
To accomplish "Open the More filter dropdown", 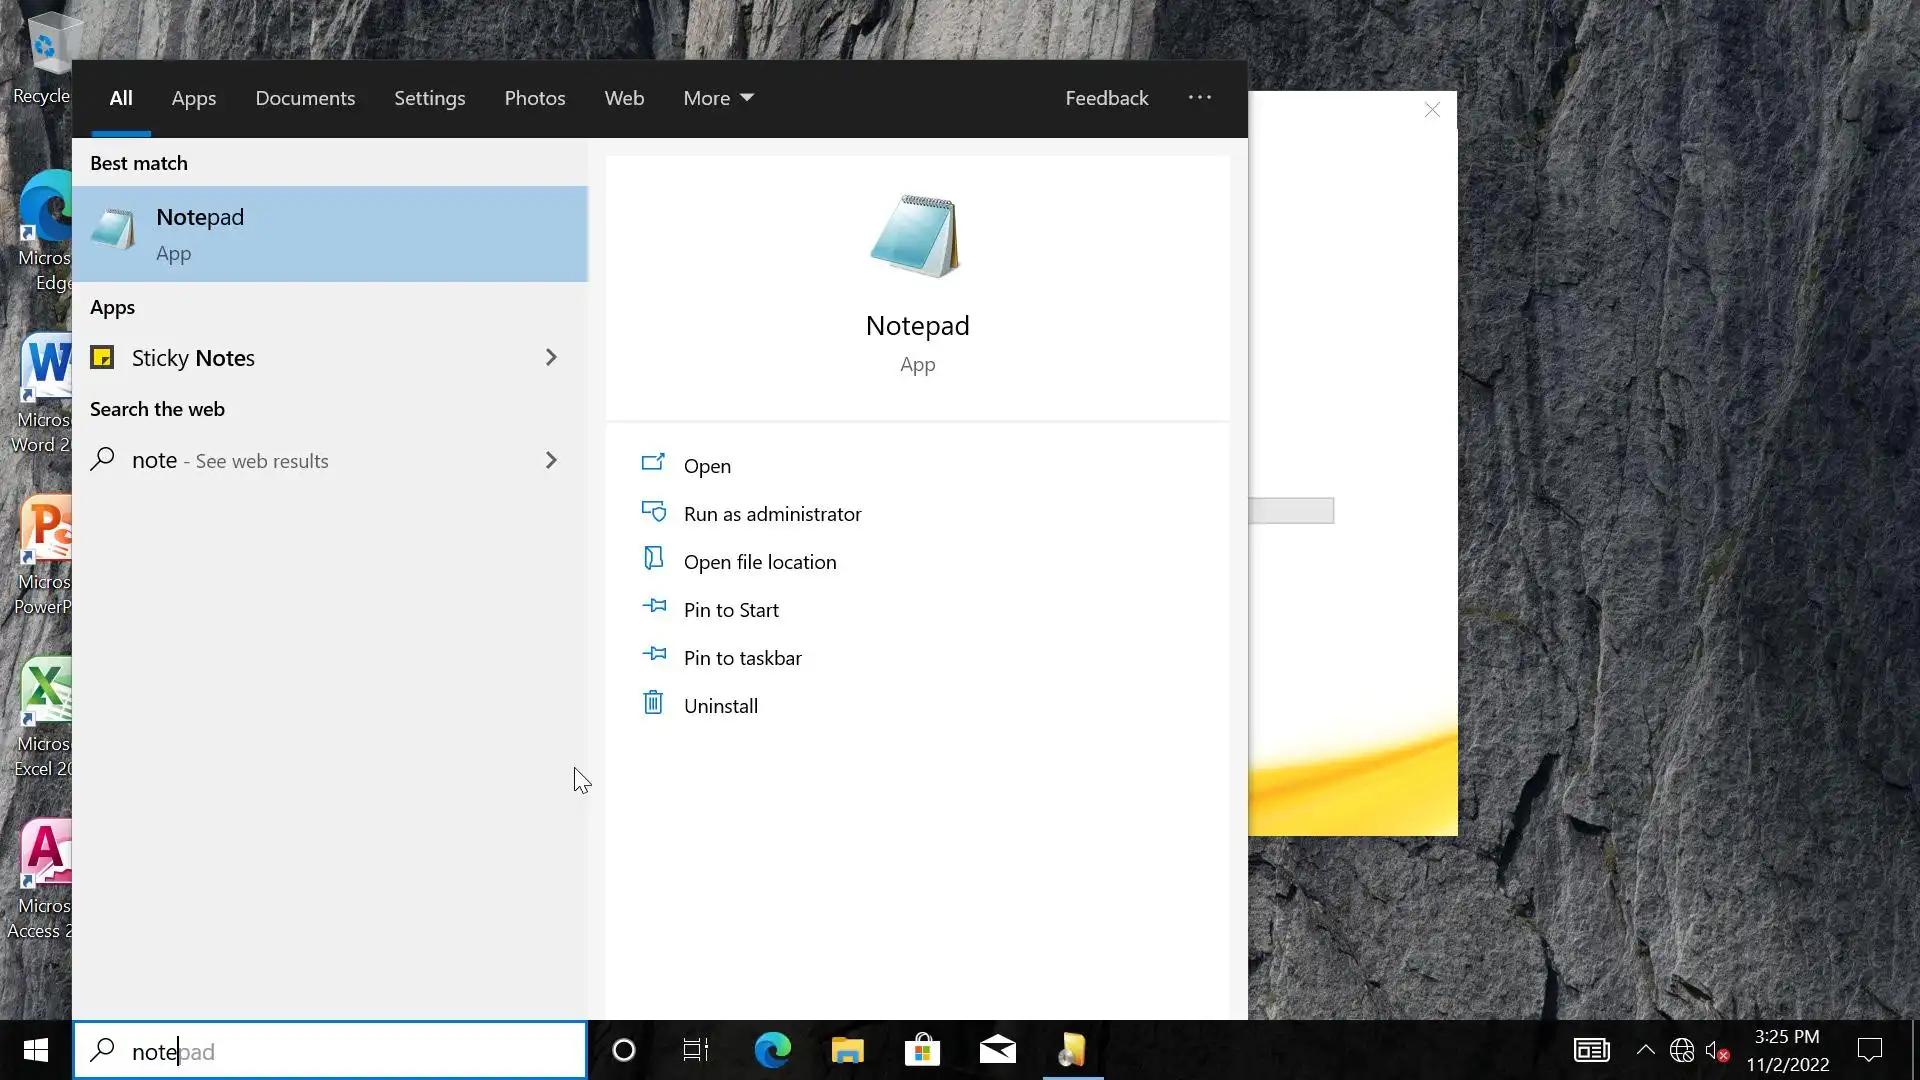I will point(718,98).
